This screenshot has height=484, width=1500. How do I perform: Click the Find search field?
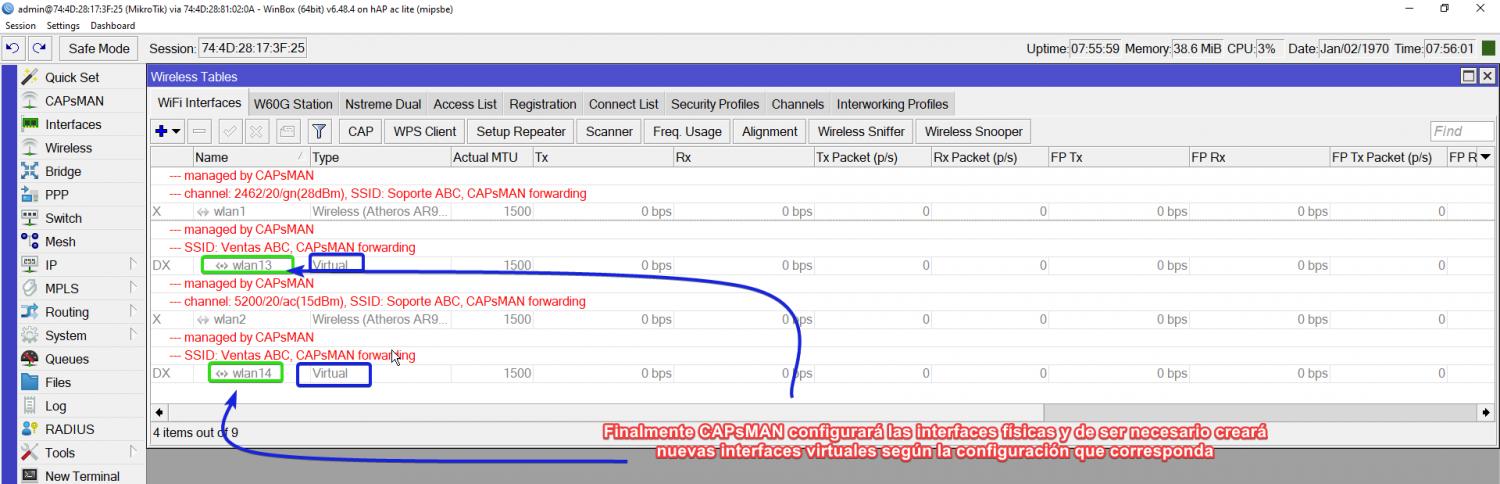(x=1461, y=131)
